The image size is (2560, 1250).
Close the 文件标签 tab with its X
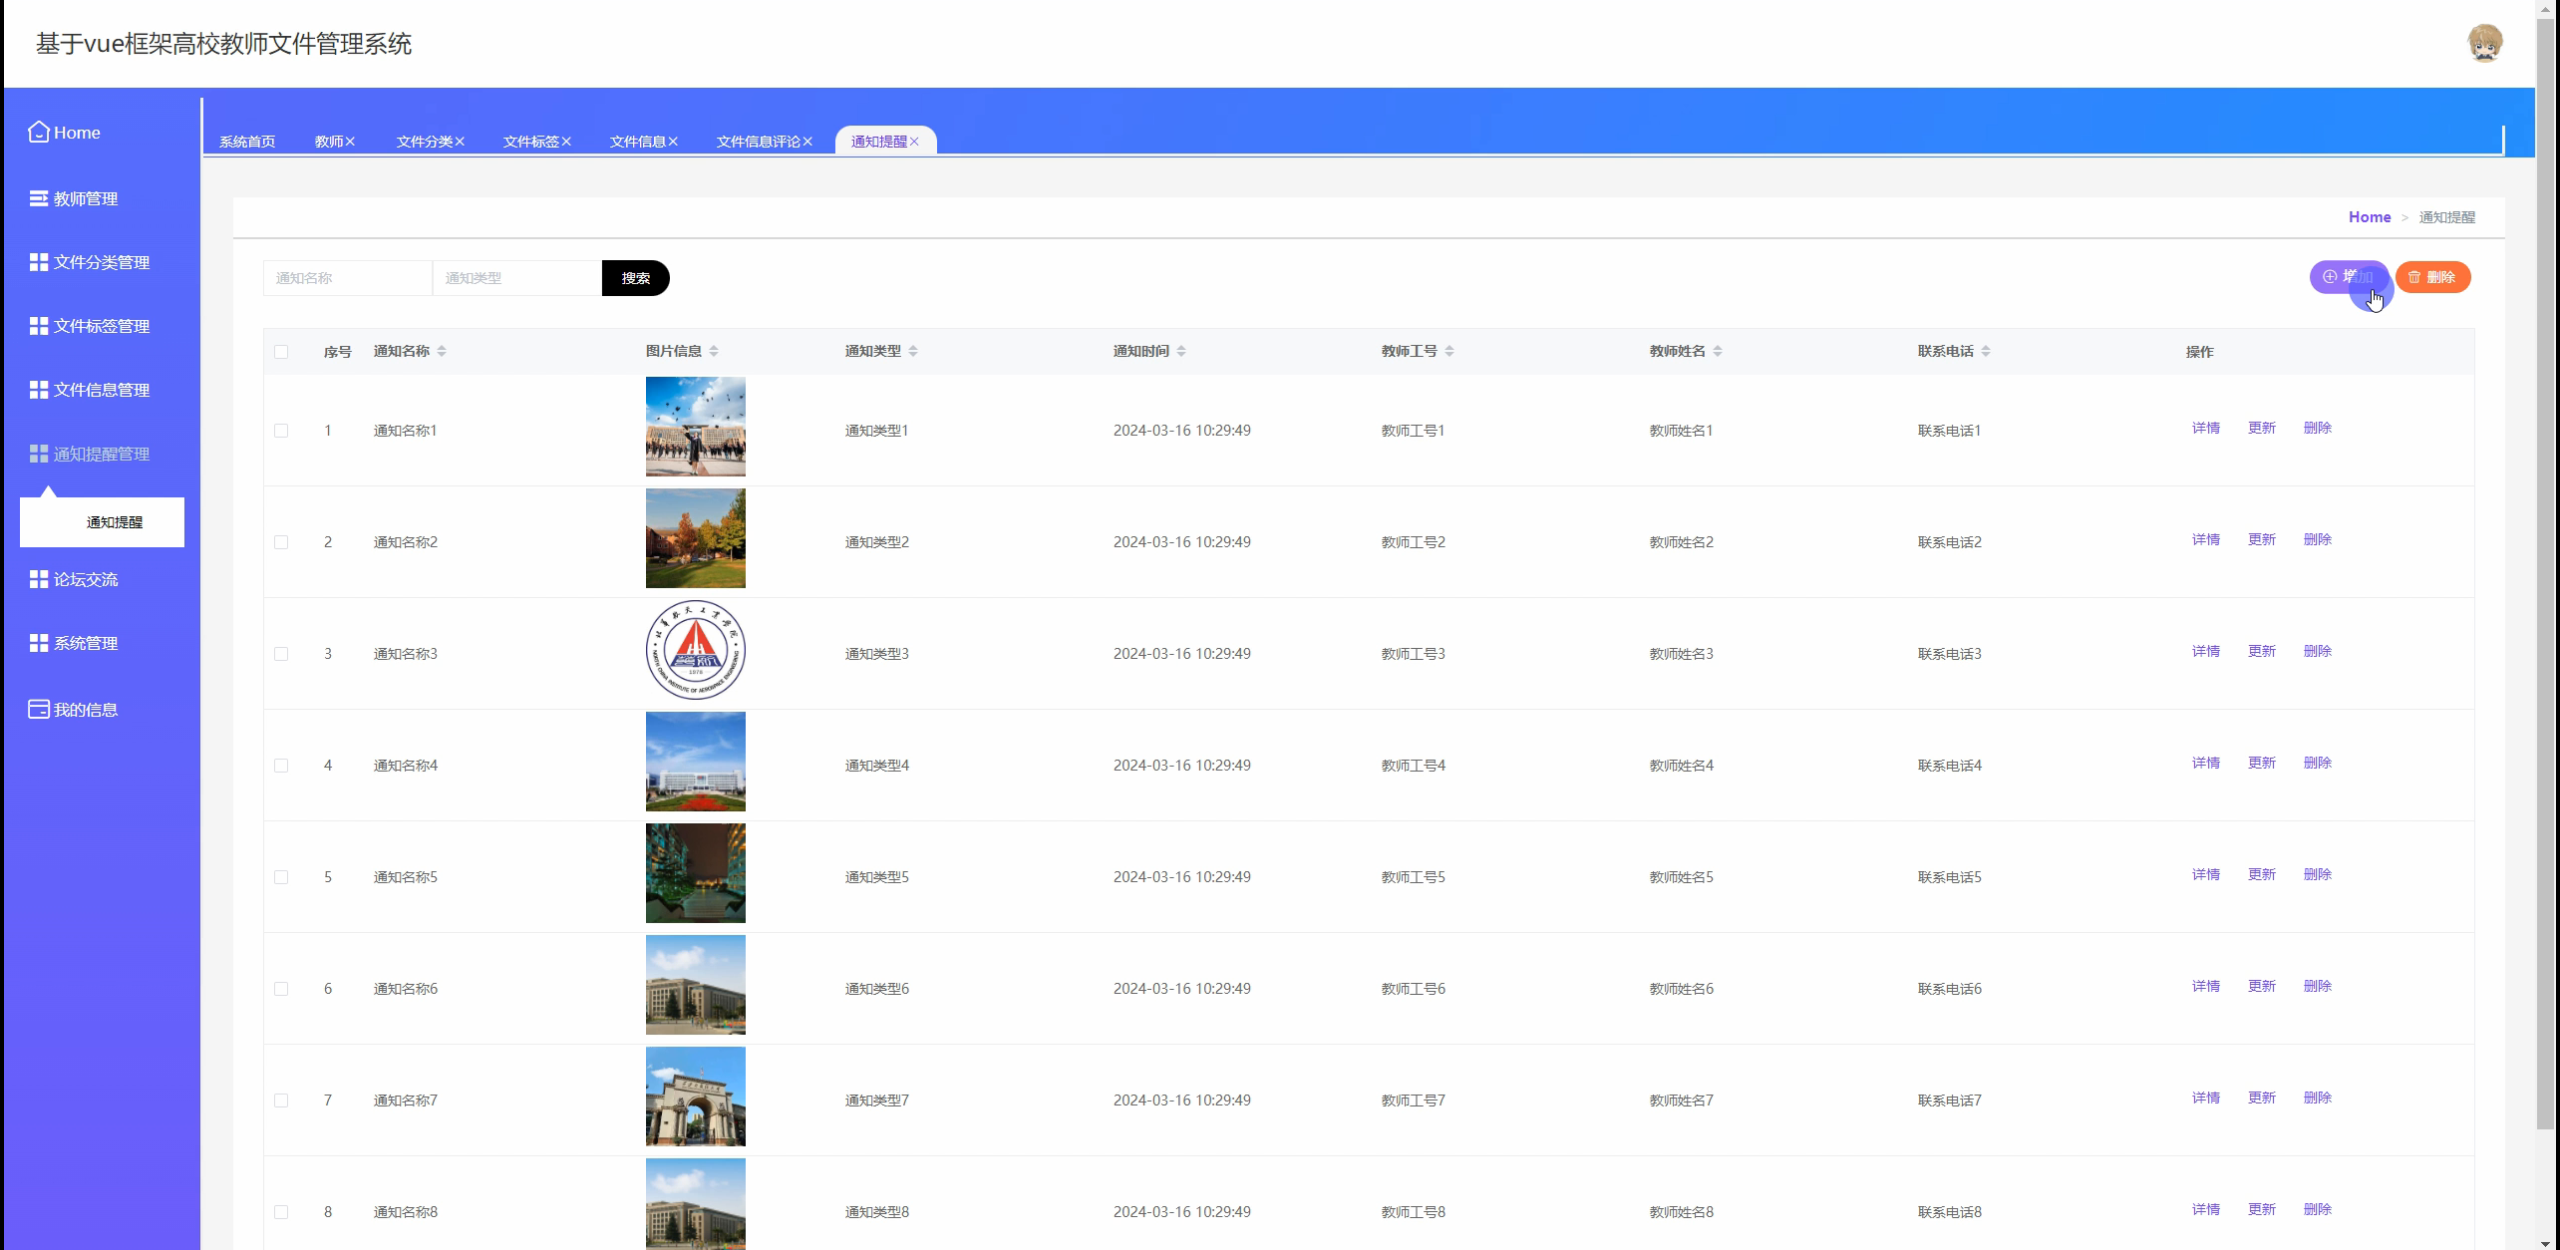[566, 142]
